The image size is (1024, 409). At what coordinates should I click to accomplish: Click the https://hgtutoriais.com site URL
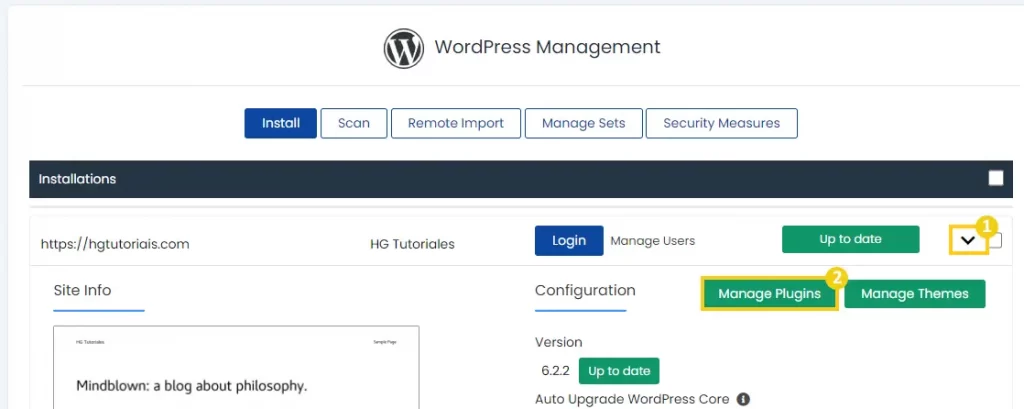point(115,244)
